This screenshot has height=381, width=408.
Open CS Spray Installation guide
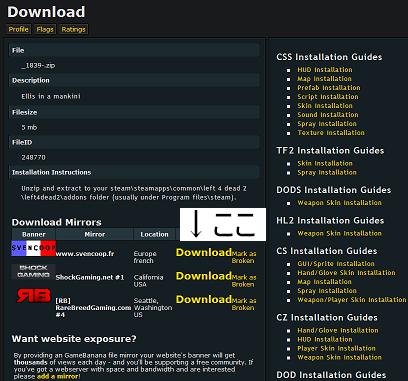point(327,291)
